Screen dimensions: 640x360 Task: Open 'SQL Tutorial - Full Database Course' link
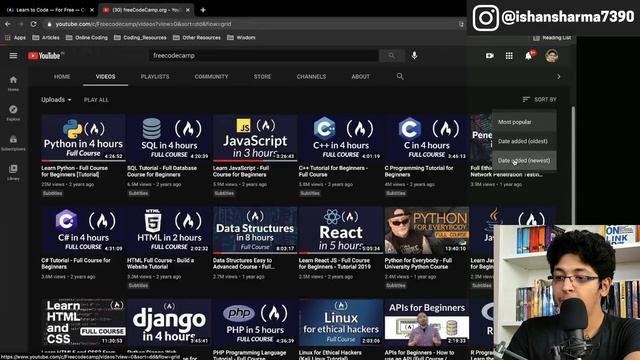[x=162, y=171]
